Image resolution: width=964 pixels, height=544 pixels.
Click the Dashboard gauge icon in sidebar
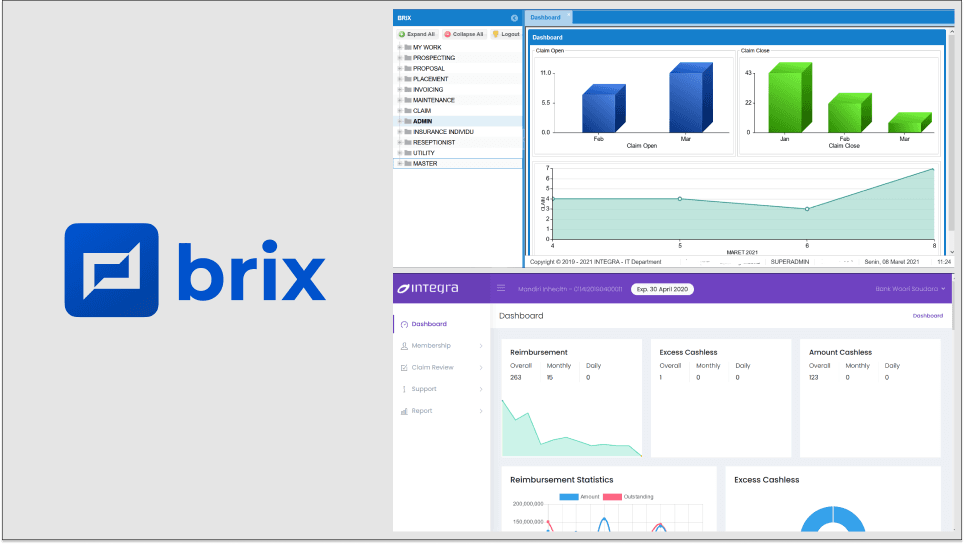point(404,324)
